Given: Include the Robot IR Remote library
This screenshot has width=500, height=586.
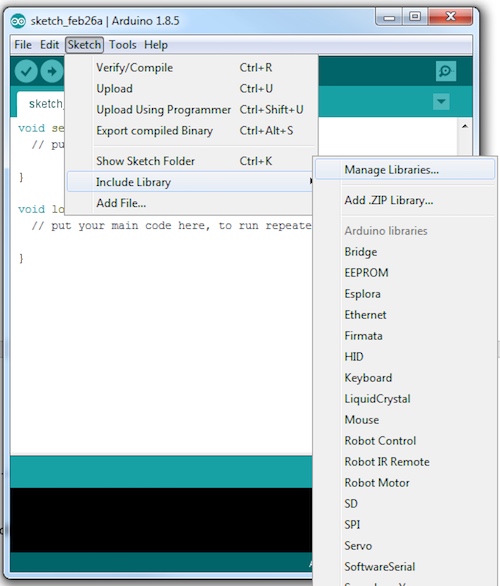Looking at the screenshot, I should [x=405, y=462].
